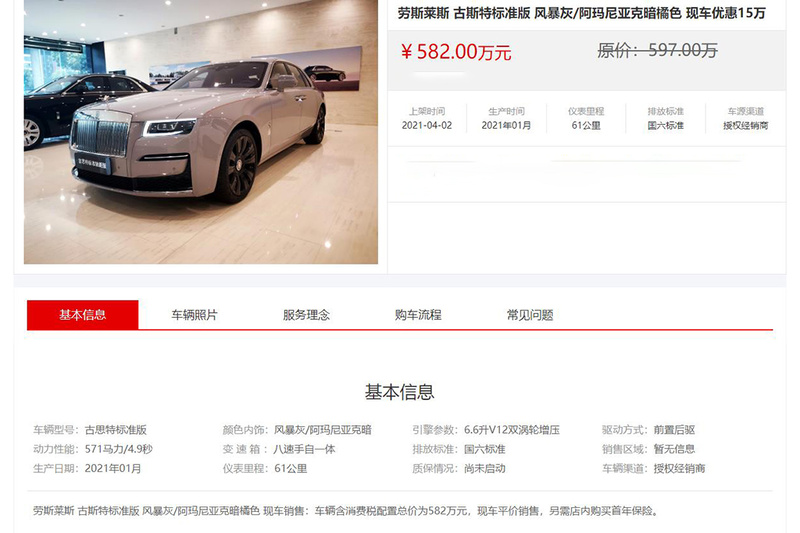The width and height of the screenshot is (800, 533).
Task: Click the 生产时间 2021年01月 info cell
Action: 506,118
